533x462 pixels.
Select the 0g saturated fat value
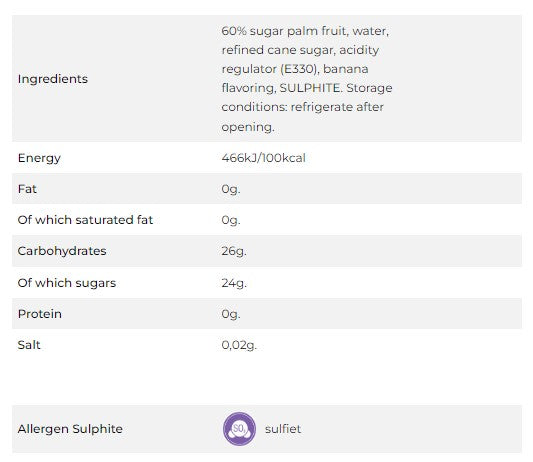click(x=231, y=220)
